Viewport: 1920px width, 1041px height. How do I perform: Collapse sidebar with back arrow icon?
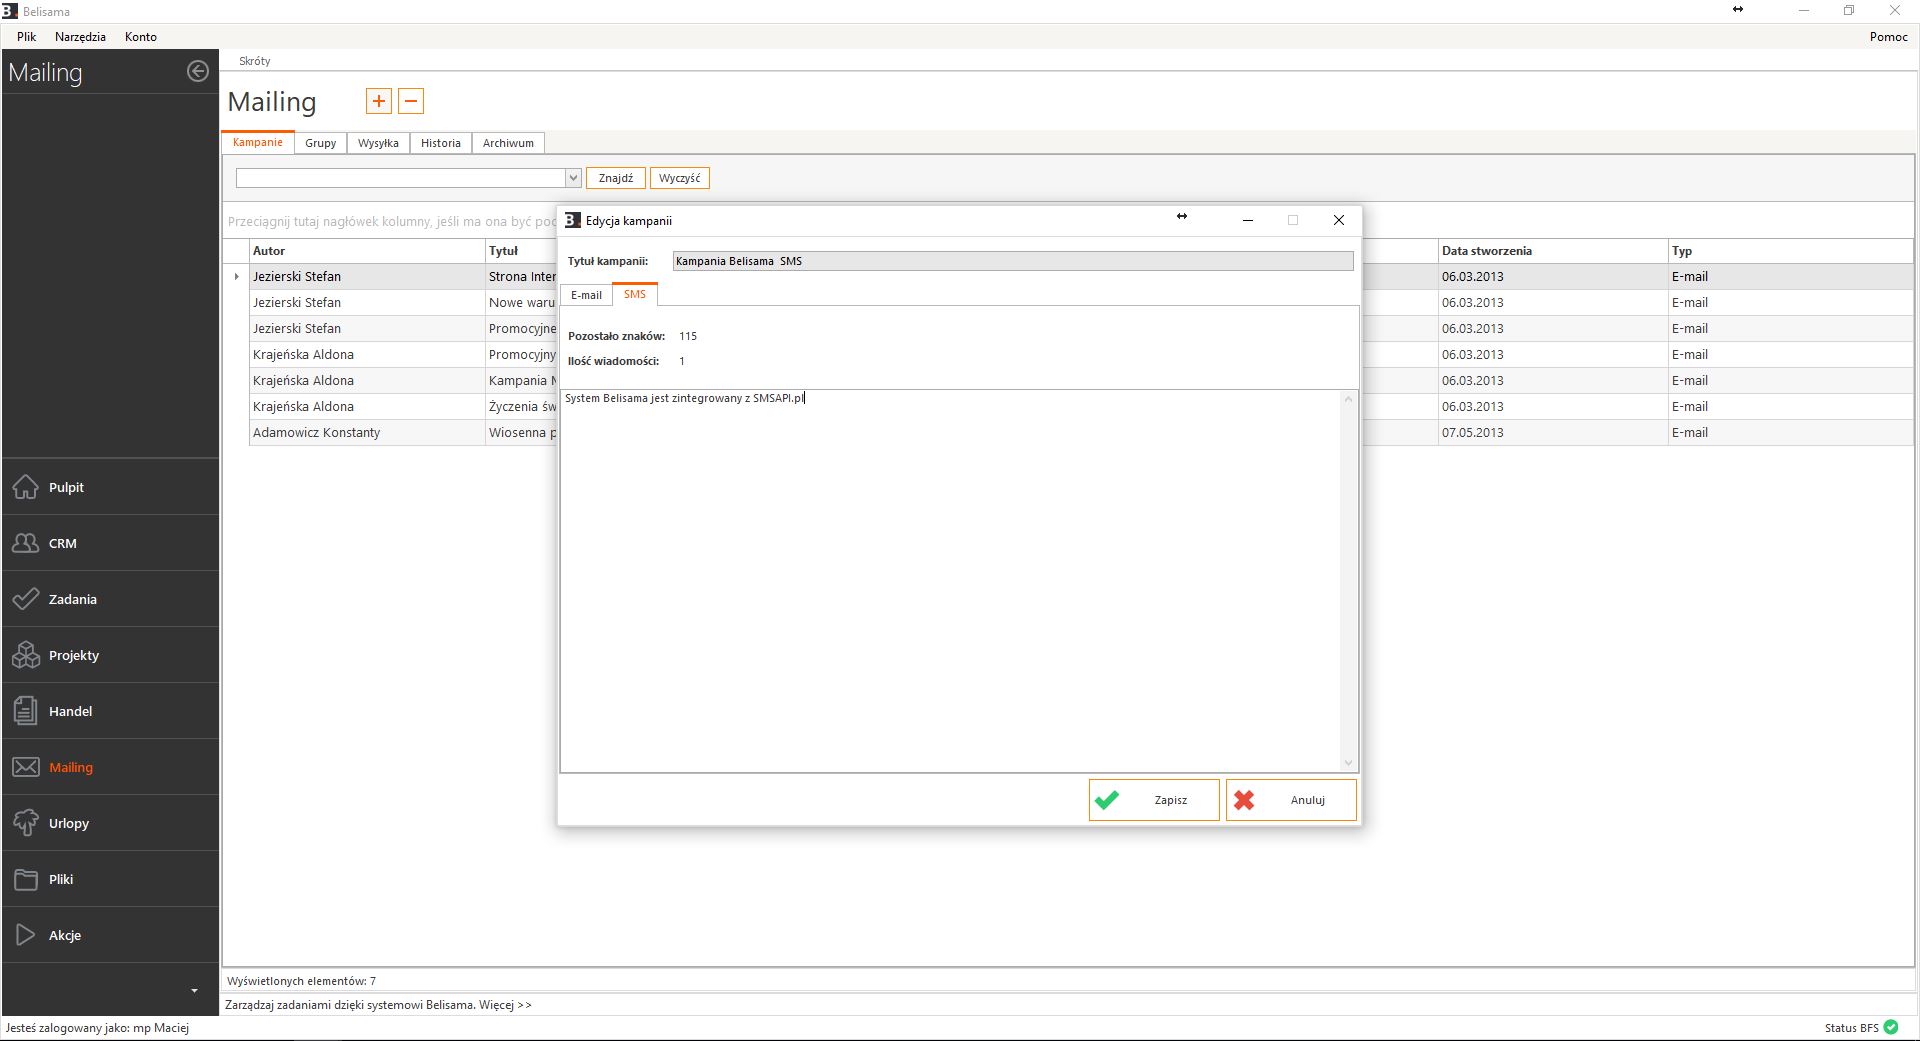198,71
